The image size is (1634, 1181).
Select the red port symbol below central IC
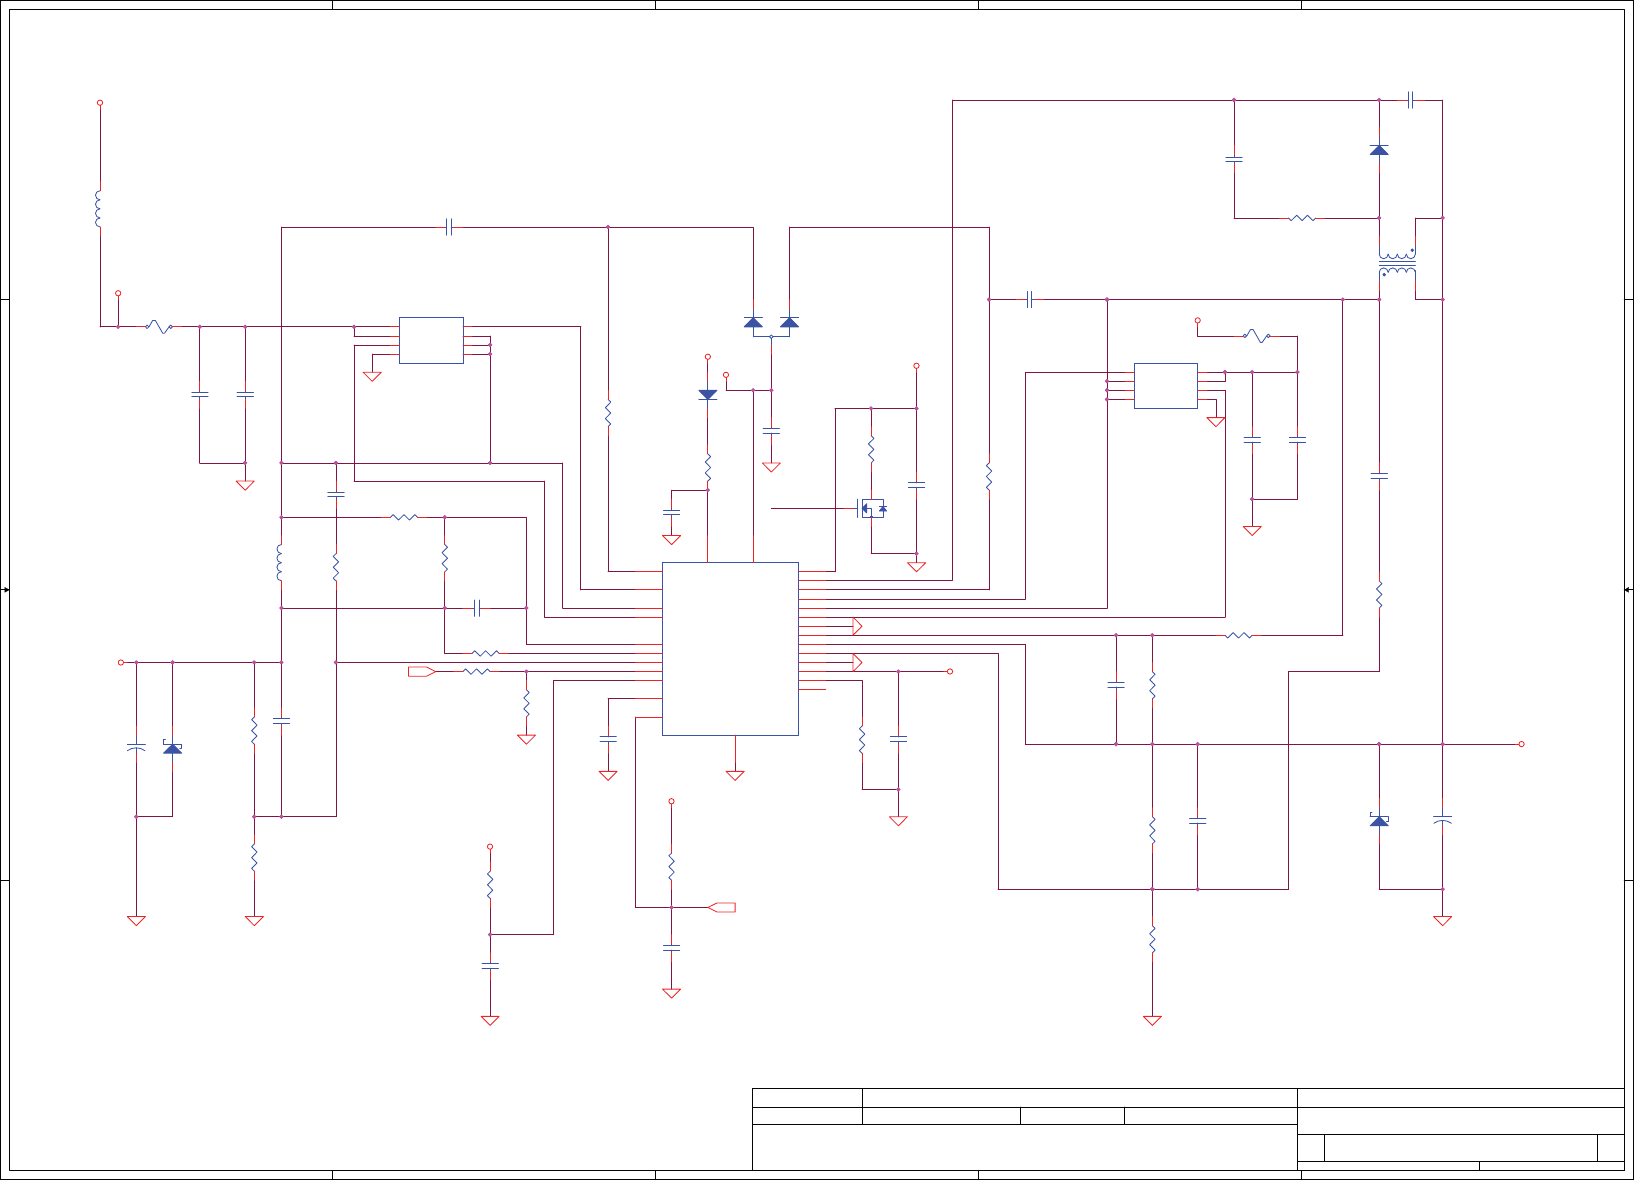(722, 907)
